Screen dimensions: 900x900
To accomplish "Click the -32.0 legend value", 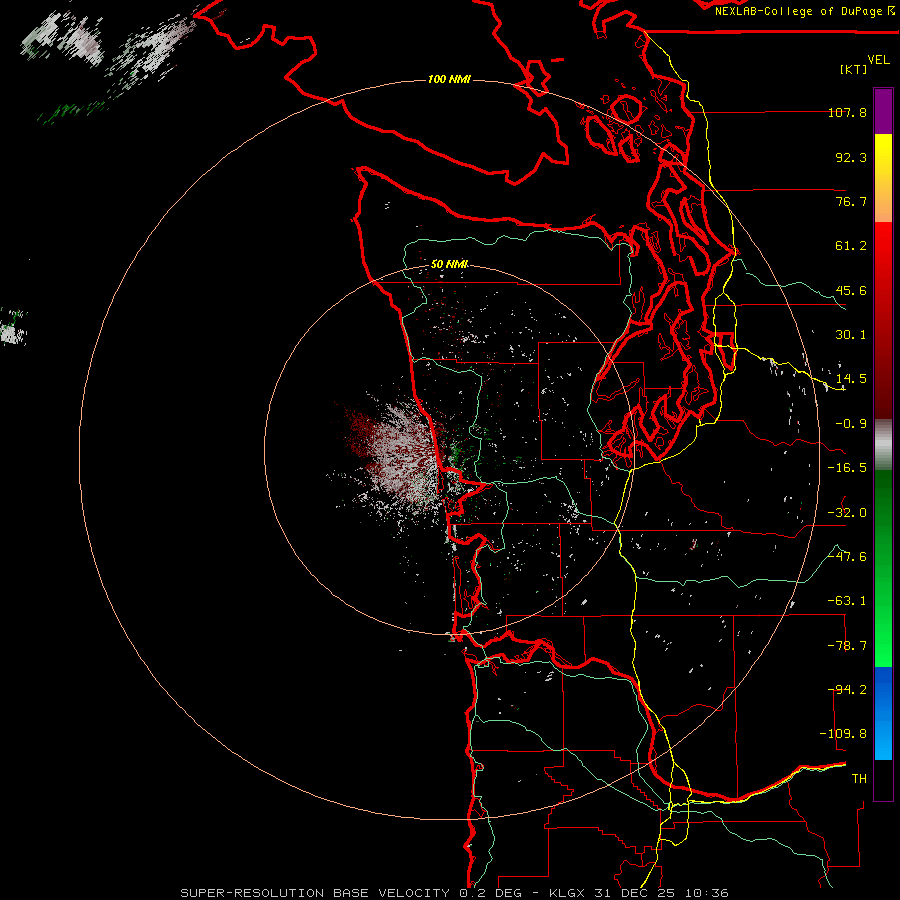I will click(847, 513).
